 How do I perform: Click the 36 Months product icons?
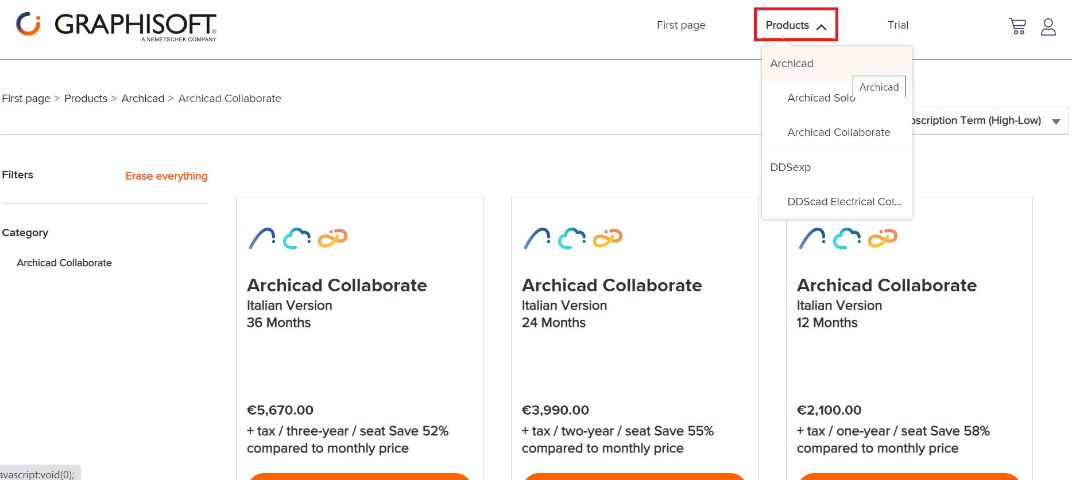298,238
